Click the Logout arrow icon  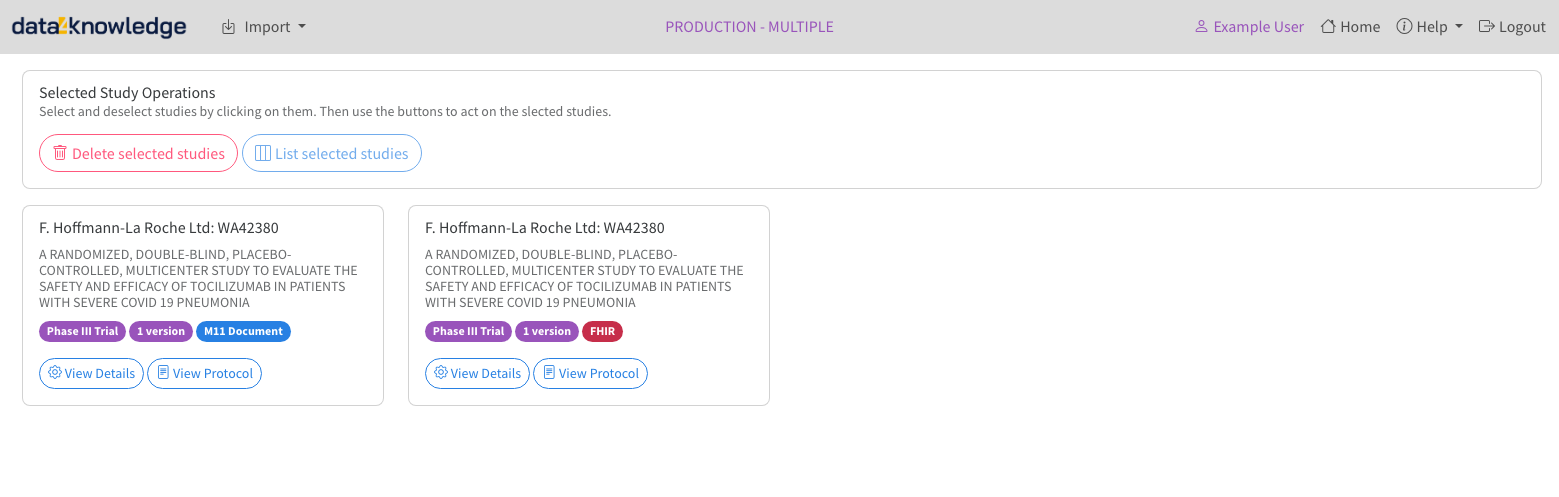pos(1486,27)
